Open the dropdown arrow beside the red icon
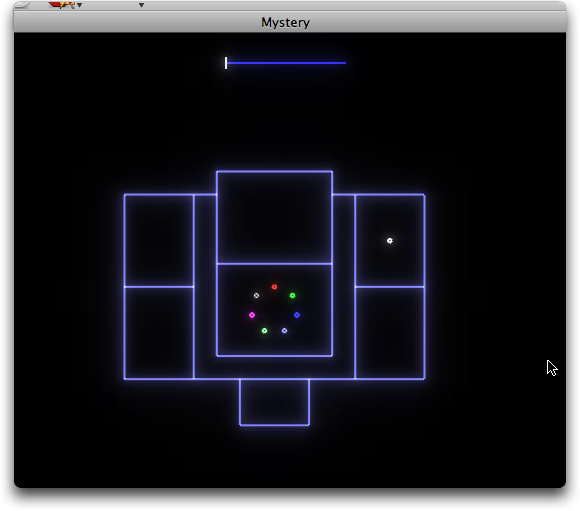This screenshot has height=511, width=580. (80, 5)
